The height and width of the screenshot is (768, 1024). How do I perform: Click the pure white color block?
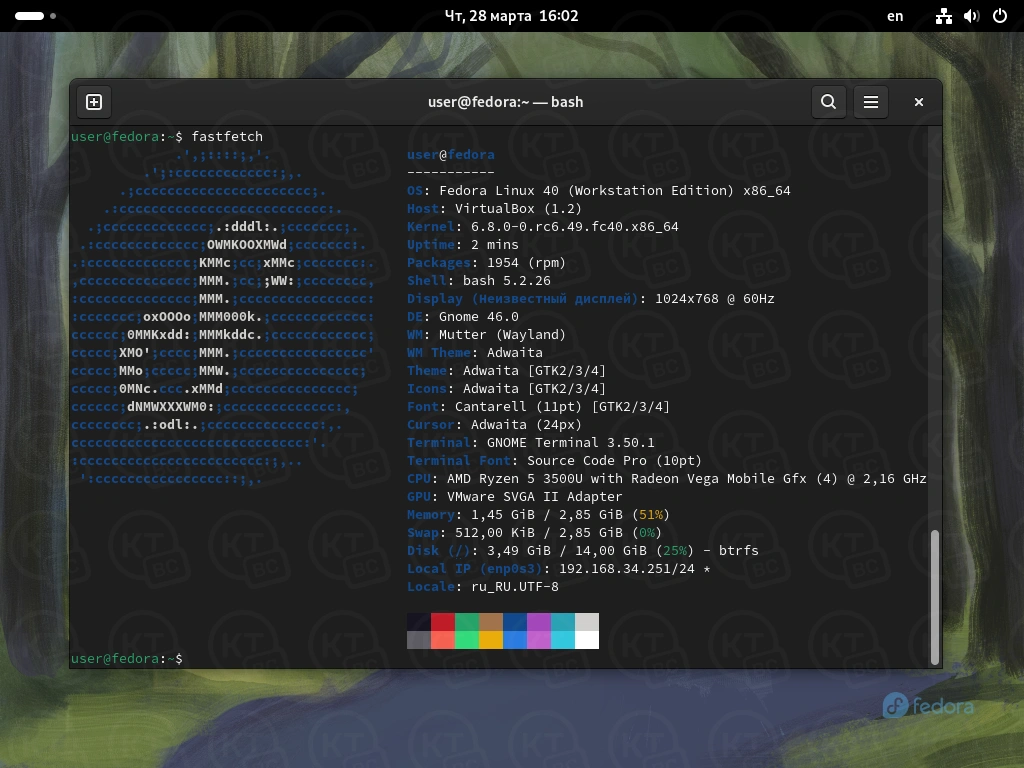pyautogui.click(x=586, y=640)
